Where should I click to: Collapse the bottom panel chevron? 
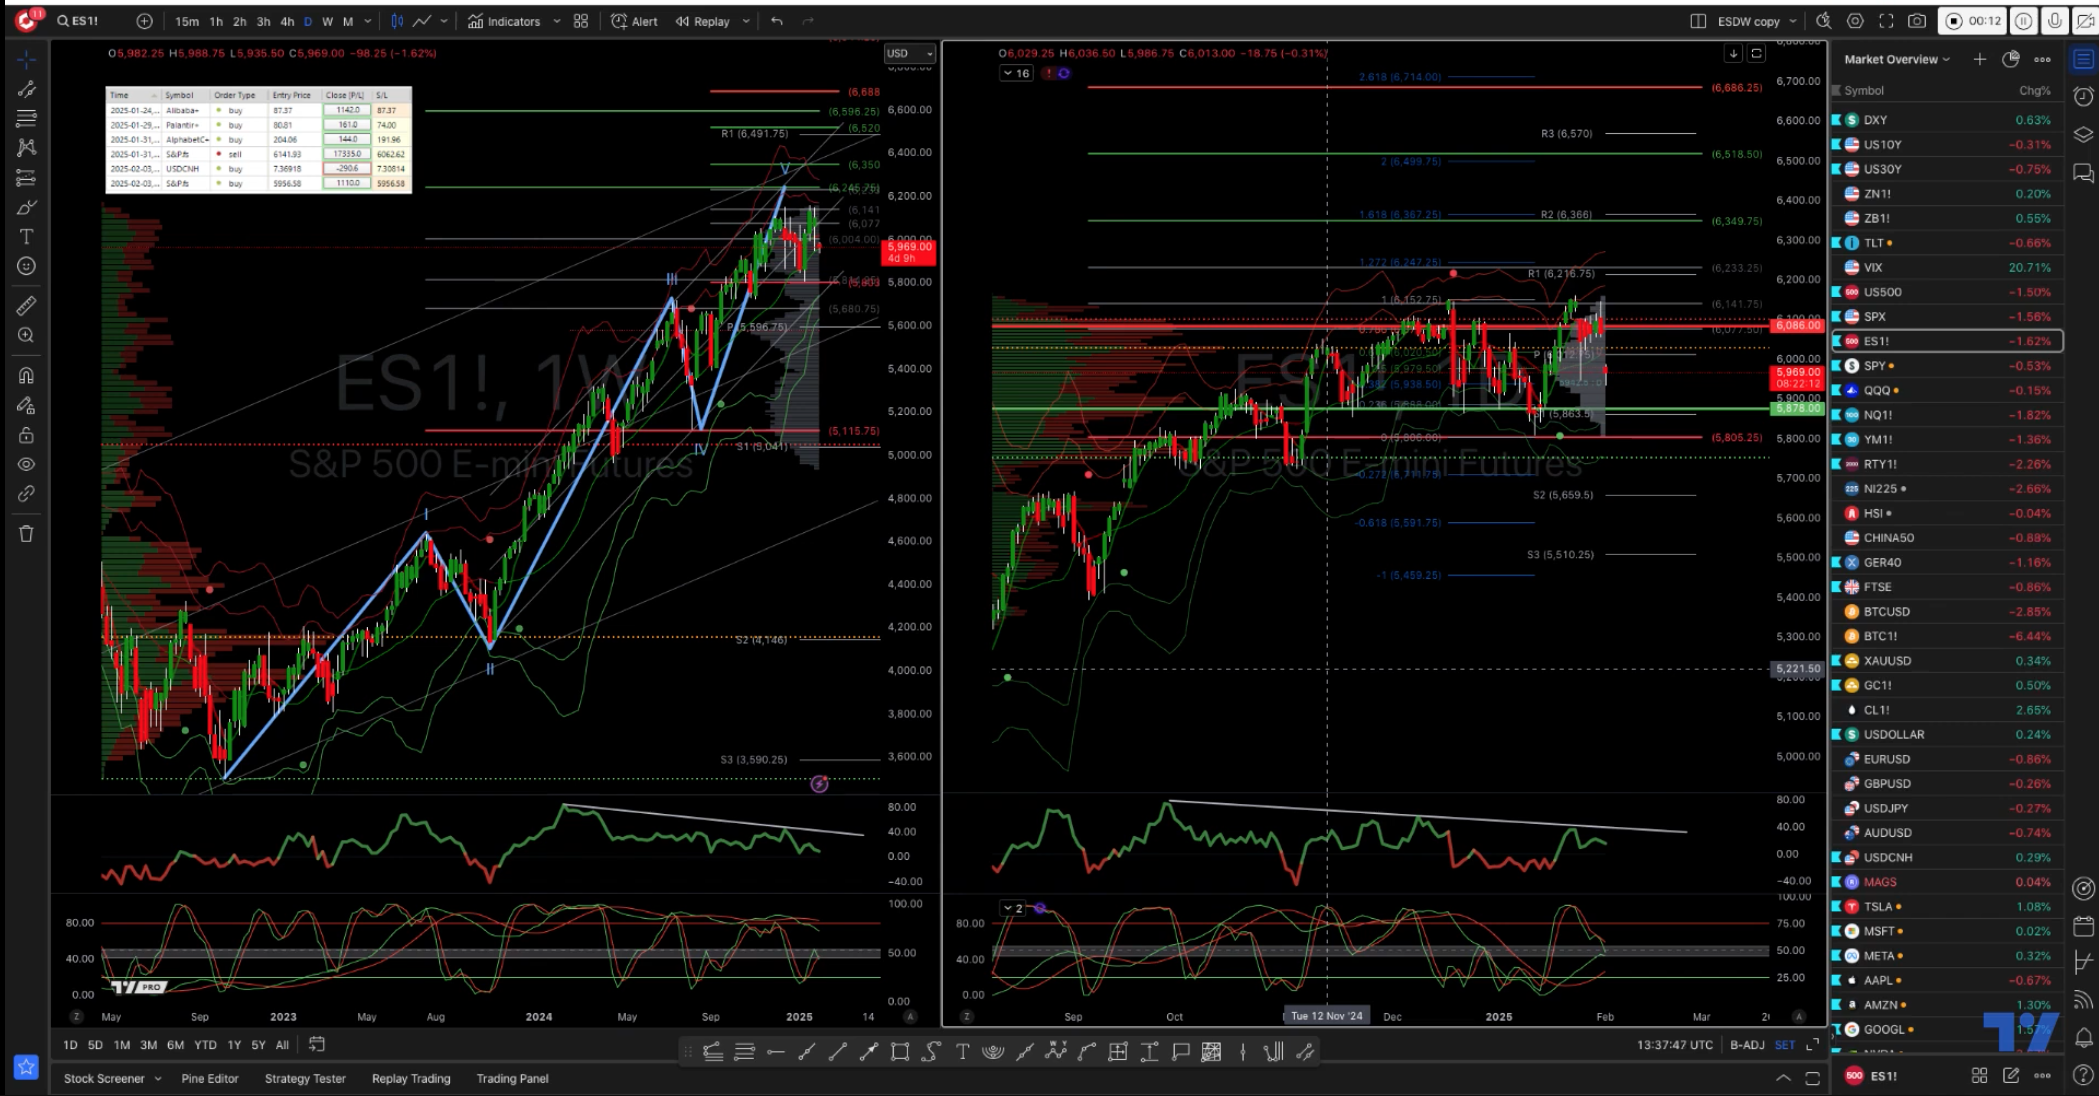pos(1783,1078)
